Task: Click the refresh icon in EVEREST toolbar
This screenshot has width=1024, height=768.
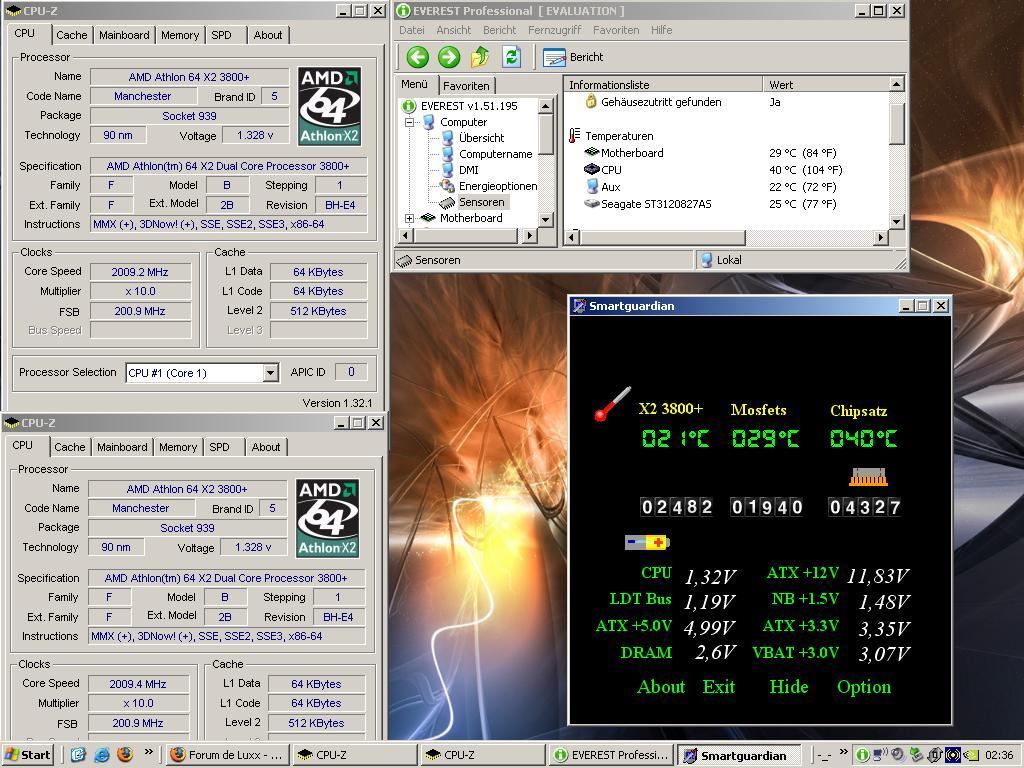Action: coord(511,57)
